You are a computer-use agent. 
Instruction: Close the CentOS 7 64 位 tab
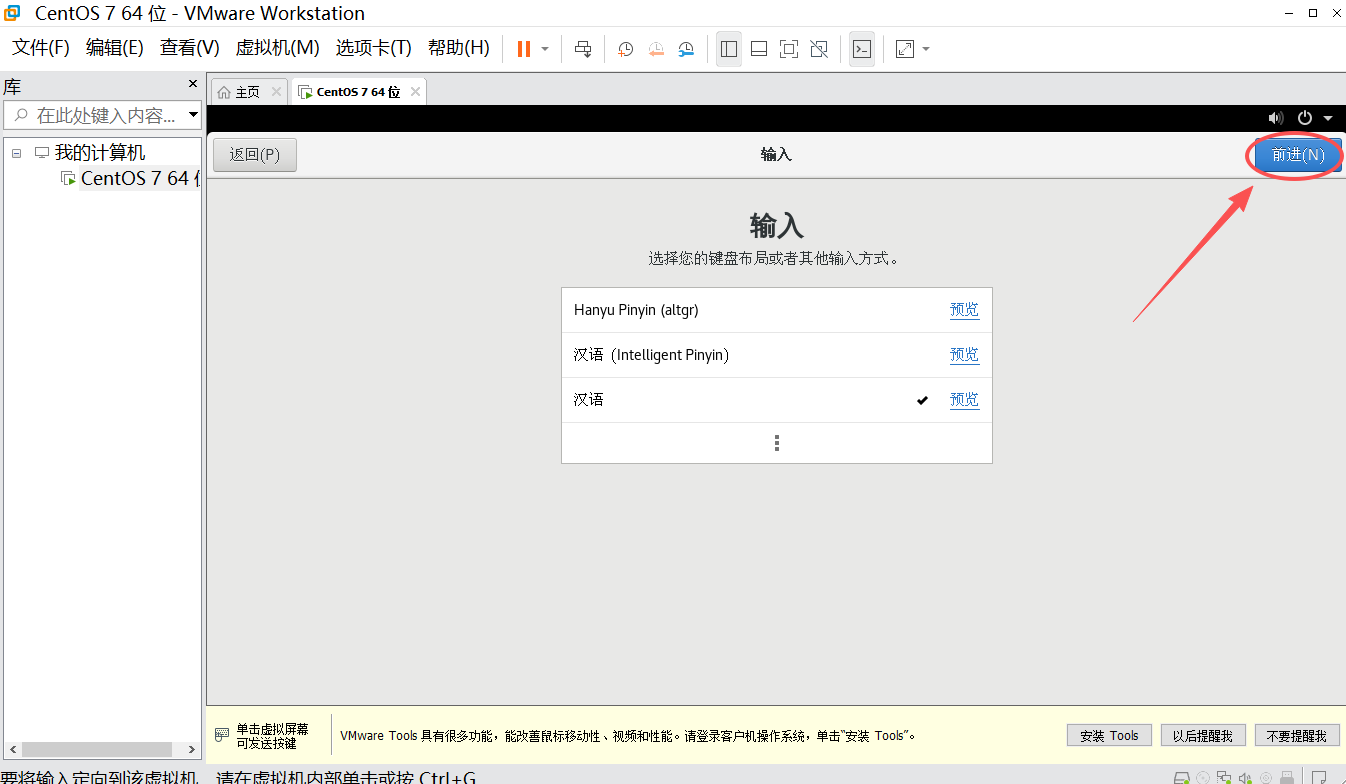pos(415,92)
